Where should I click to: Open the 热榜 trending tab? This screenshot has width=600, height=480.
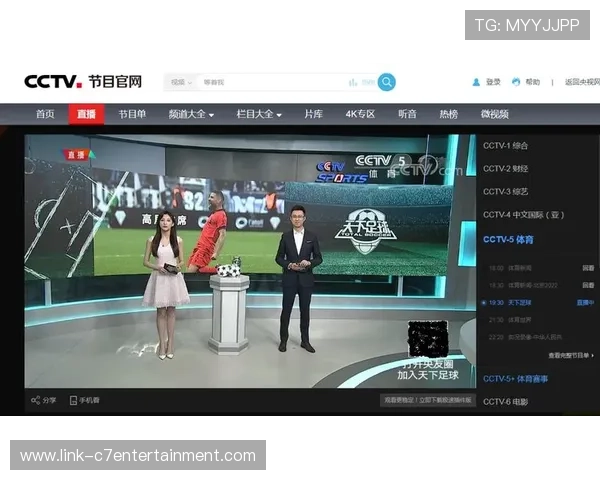coord(448,114)
